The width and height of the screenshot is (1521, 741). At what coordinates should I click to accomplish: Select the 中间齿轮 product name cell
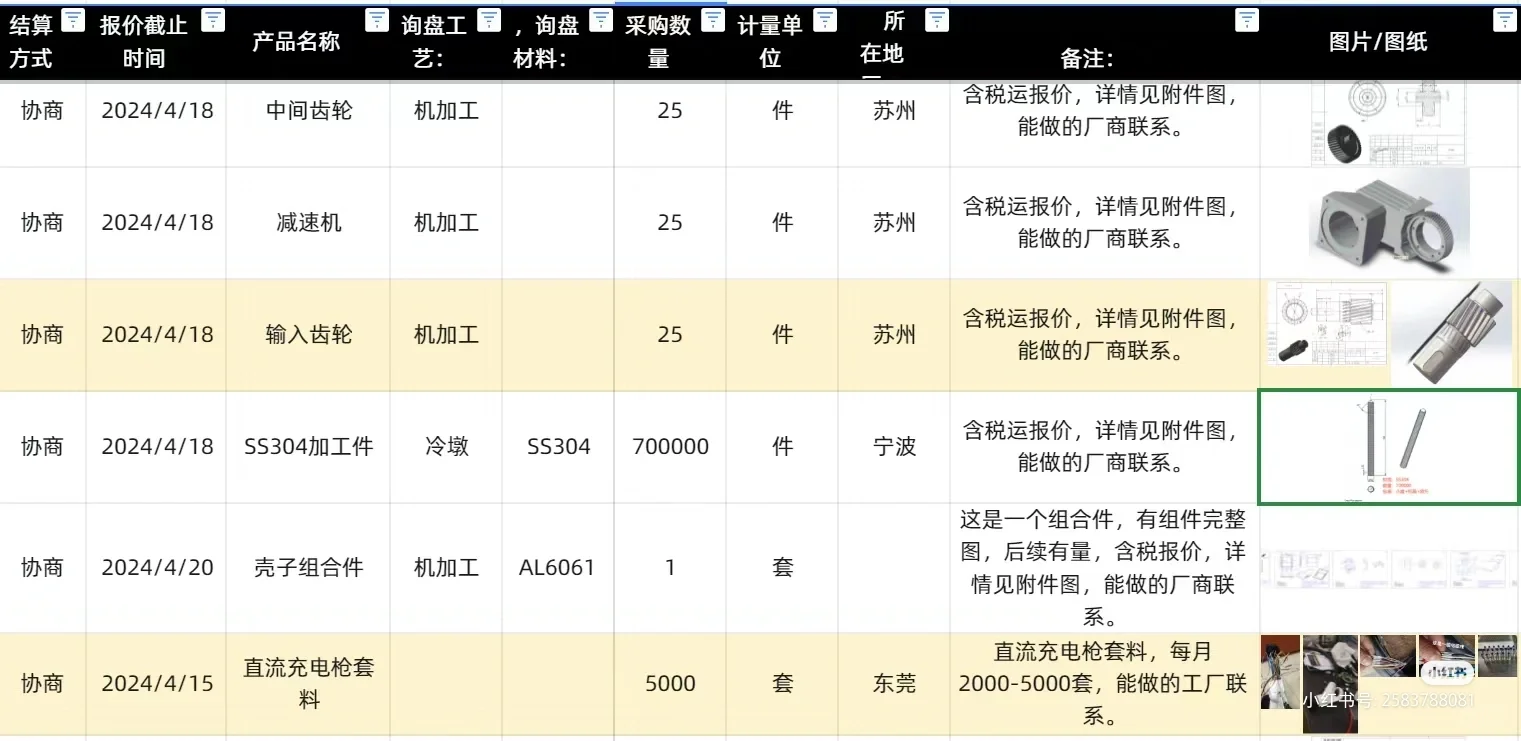coord(307,111)
